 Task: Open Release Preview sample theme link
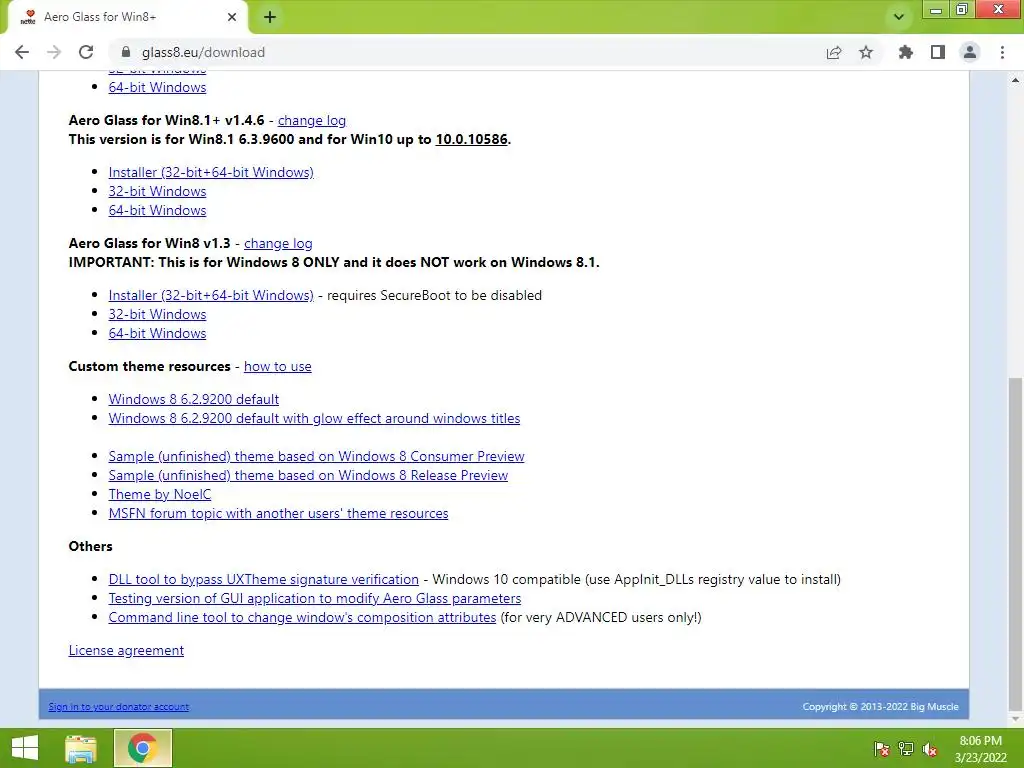coord(308,475)
